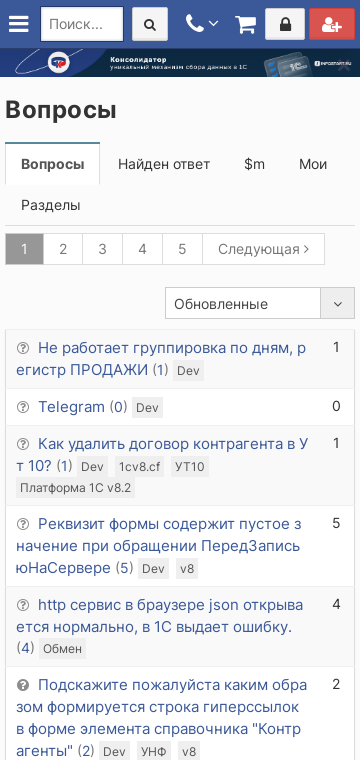This screenshot has height=760, width=360.
Task: Open the phone contacts dropdown
Action: (x=202, y=24)
